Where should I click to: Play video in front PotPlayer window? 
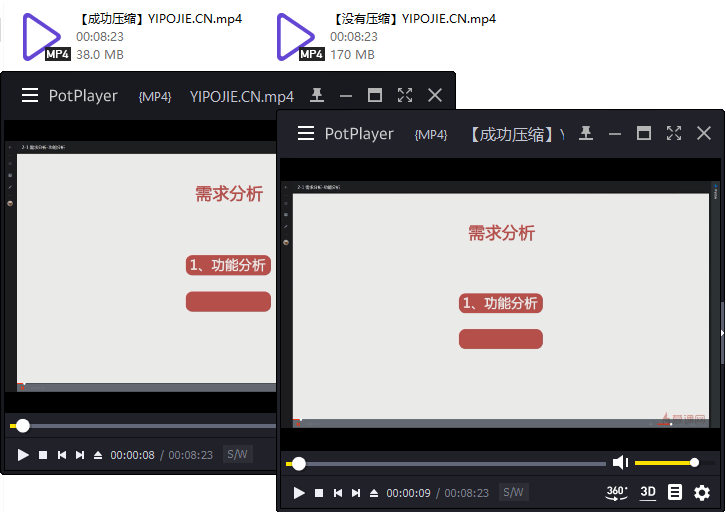click(299, 493)
